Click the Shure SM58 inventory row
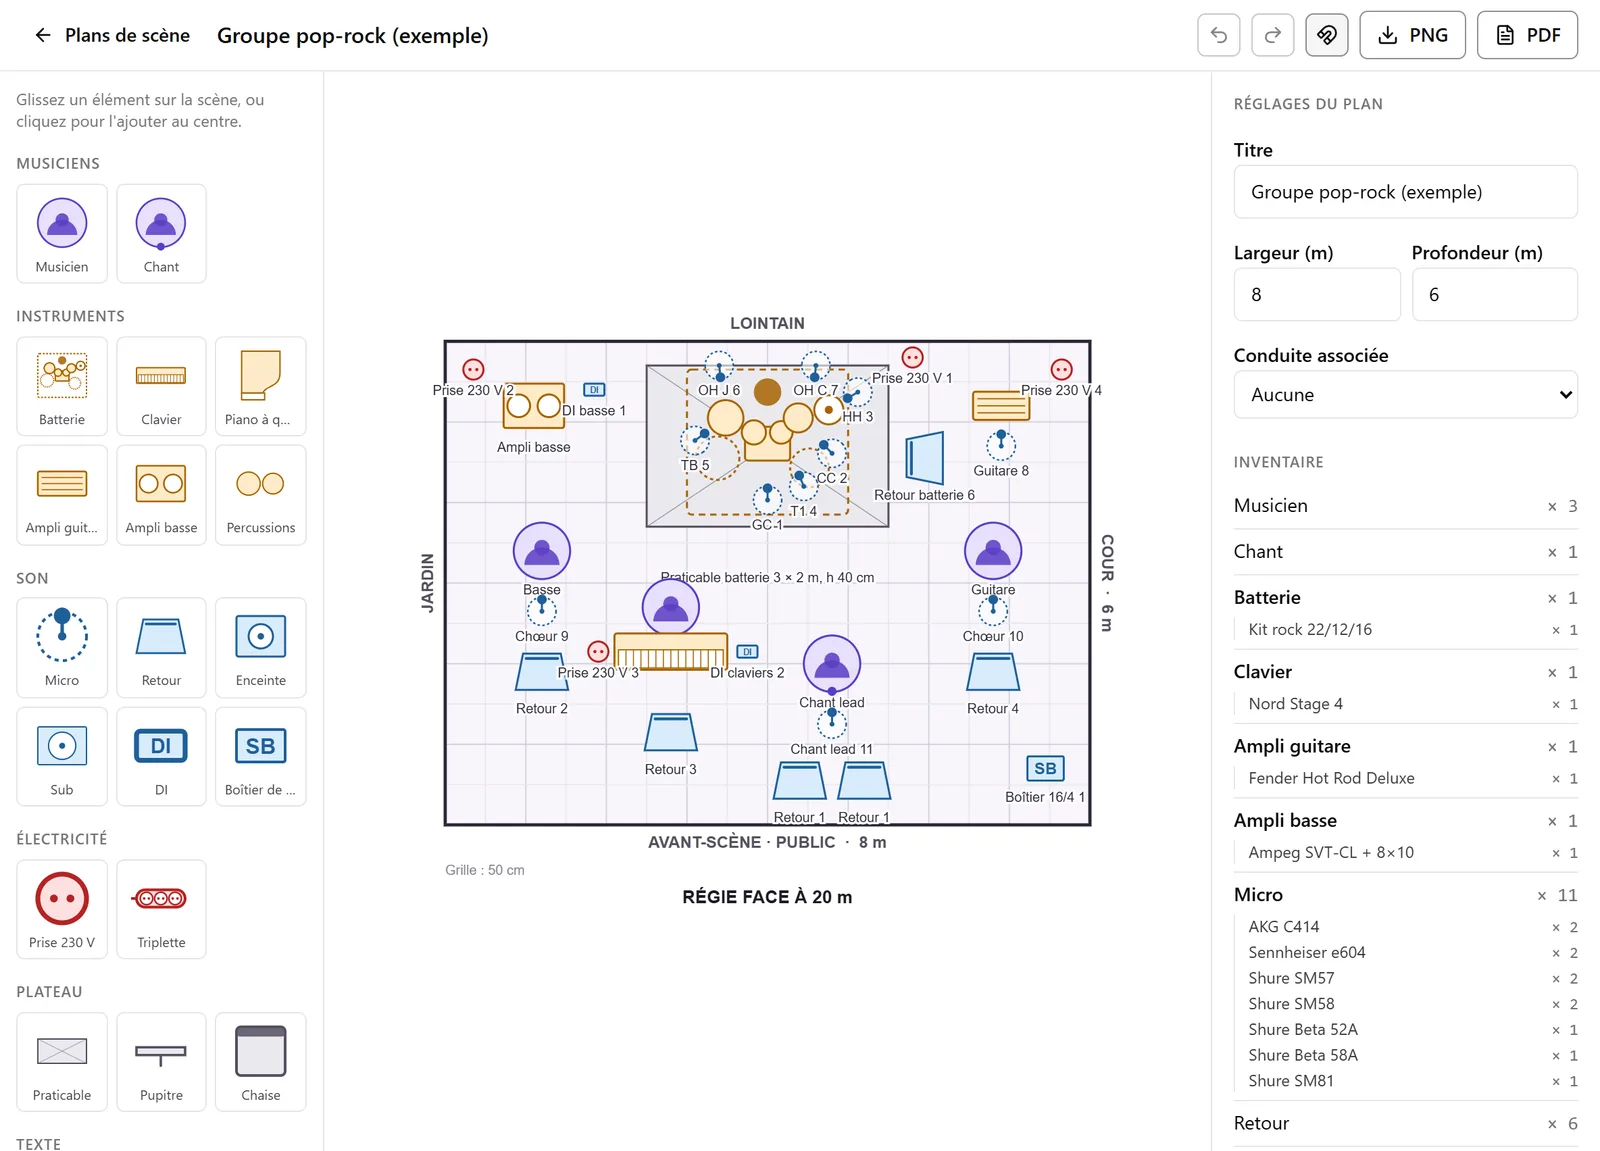The image size is (1600, 1151). 1405,1004
